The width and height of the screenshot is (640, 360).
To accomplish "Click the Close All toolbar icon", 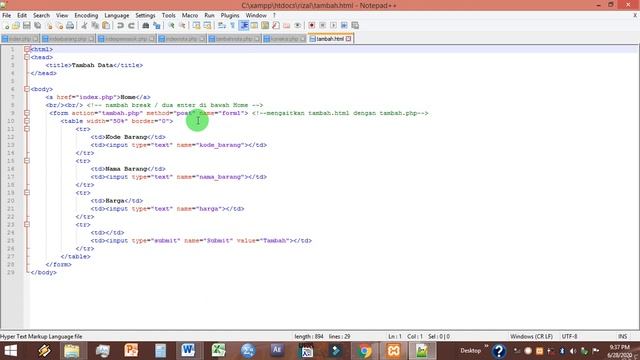I will pyautogui.click(x=60, y=25).
